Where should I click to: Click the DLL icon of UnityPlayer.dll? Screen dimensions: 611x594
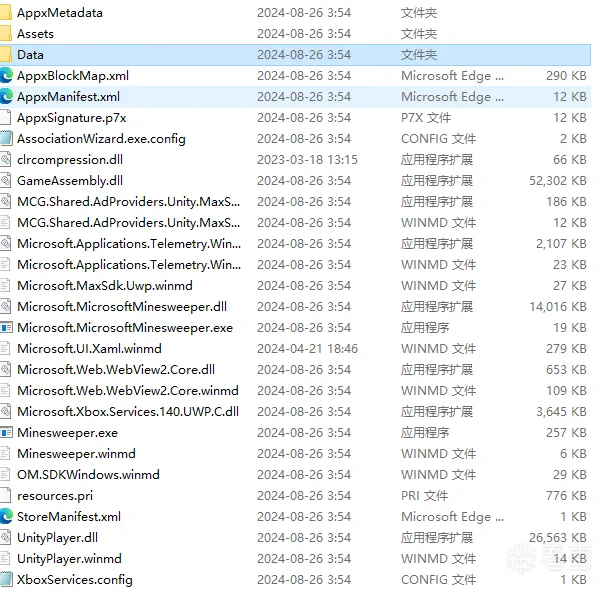pos(5,538)
